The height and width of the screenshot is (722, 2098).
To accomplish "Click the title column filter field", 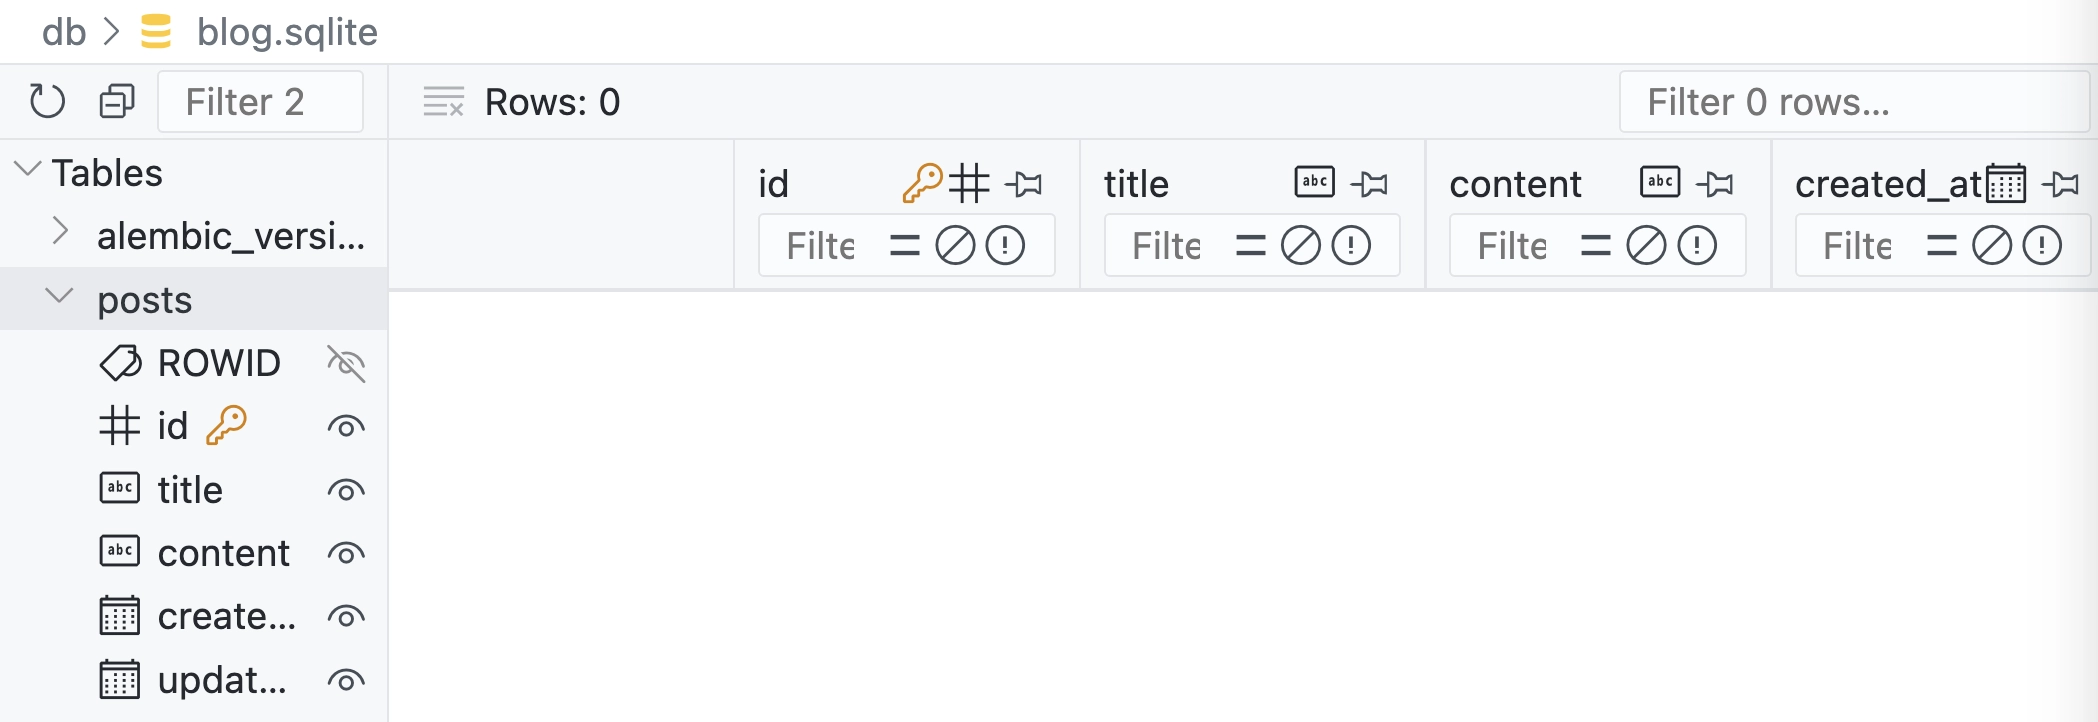I will 1167,246.
